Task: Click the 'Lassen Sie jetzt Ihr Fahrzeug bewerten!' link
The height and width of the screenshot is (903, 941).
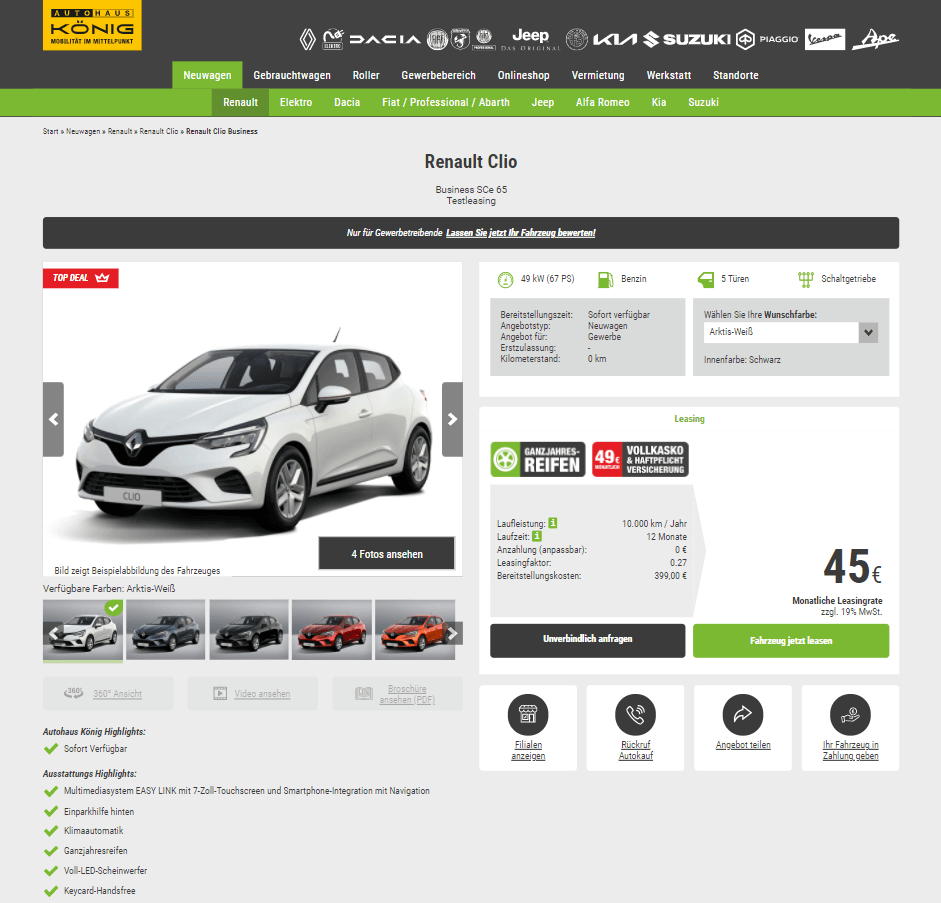Action: (x=520, y=233)
